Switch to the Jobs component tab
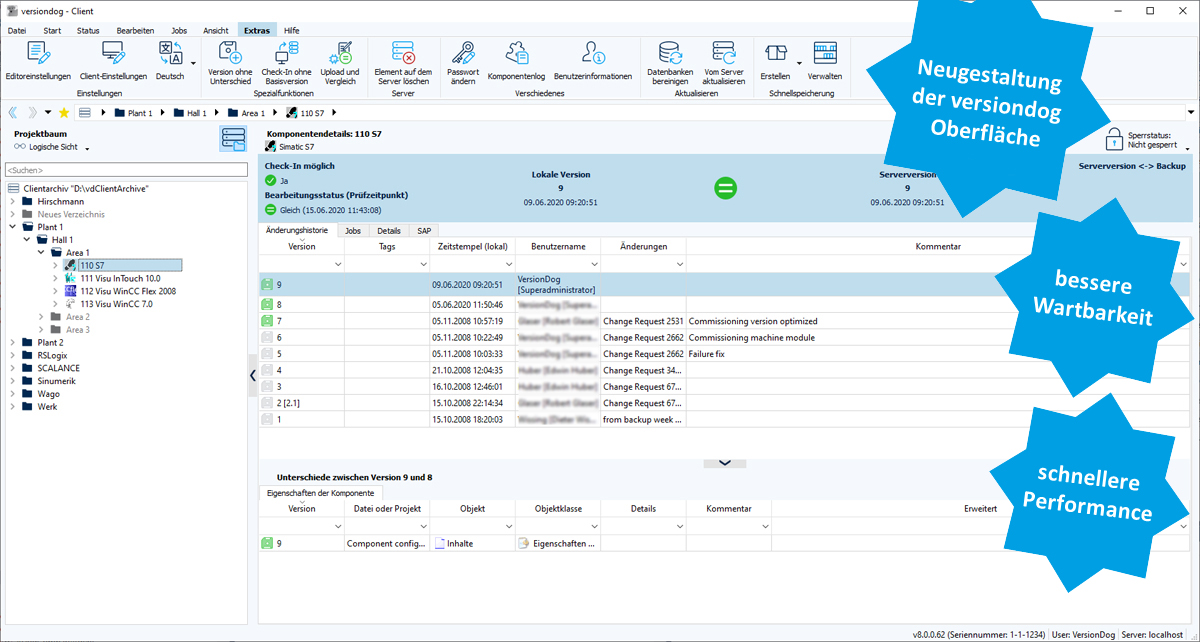This screenshot has height=642, width=1200. pyautogui.click(x=353, y=231)
